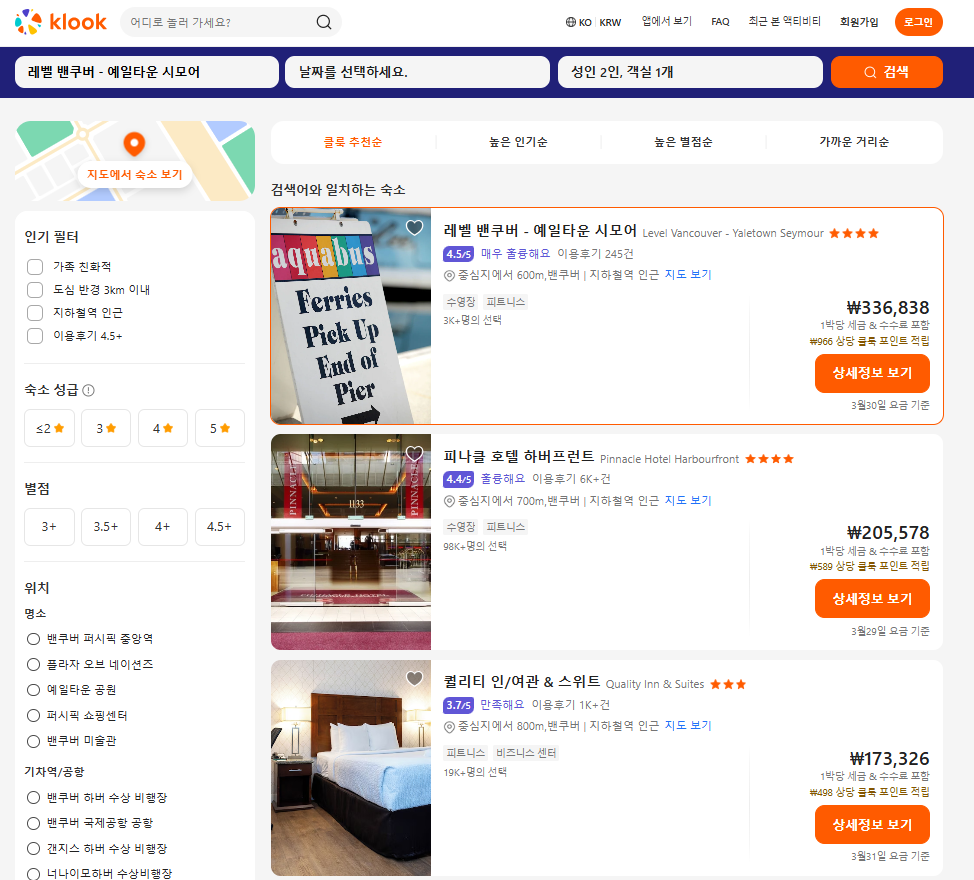This screenshot has width=974, height=880.
Task: Check the 지하철역 인근 filter
Action: coord(35,313)
